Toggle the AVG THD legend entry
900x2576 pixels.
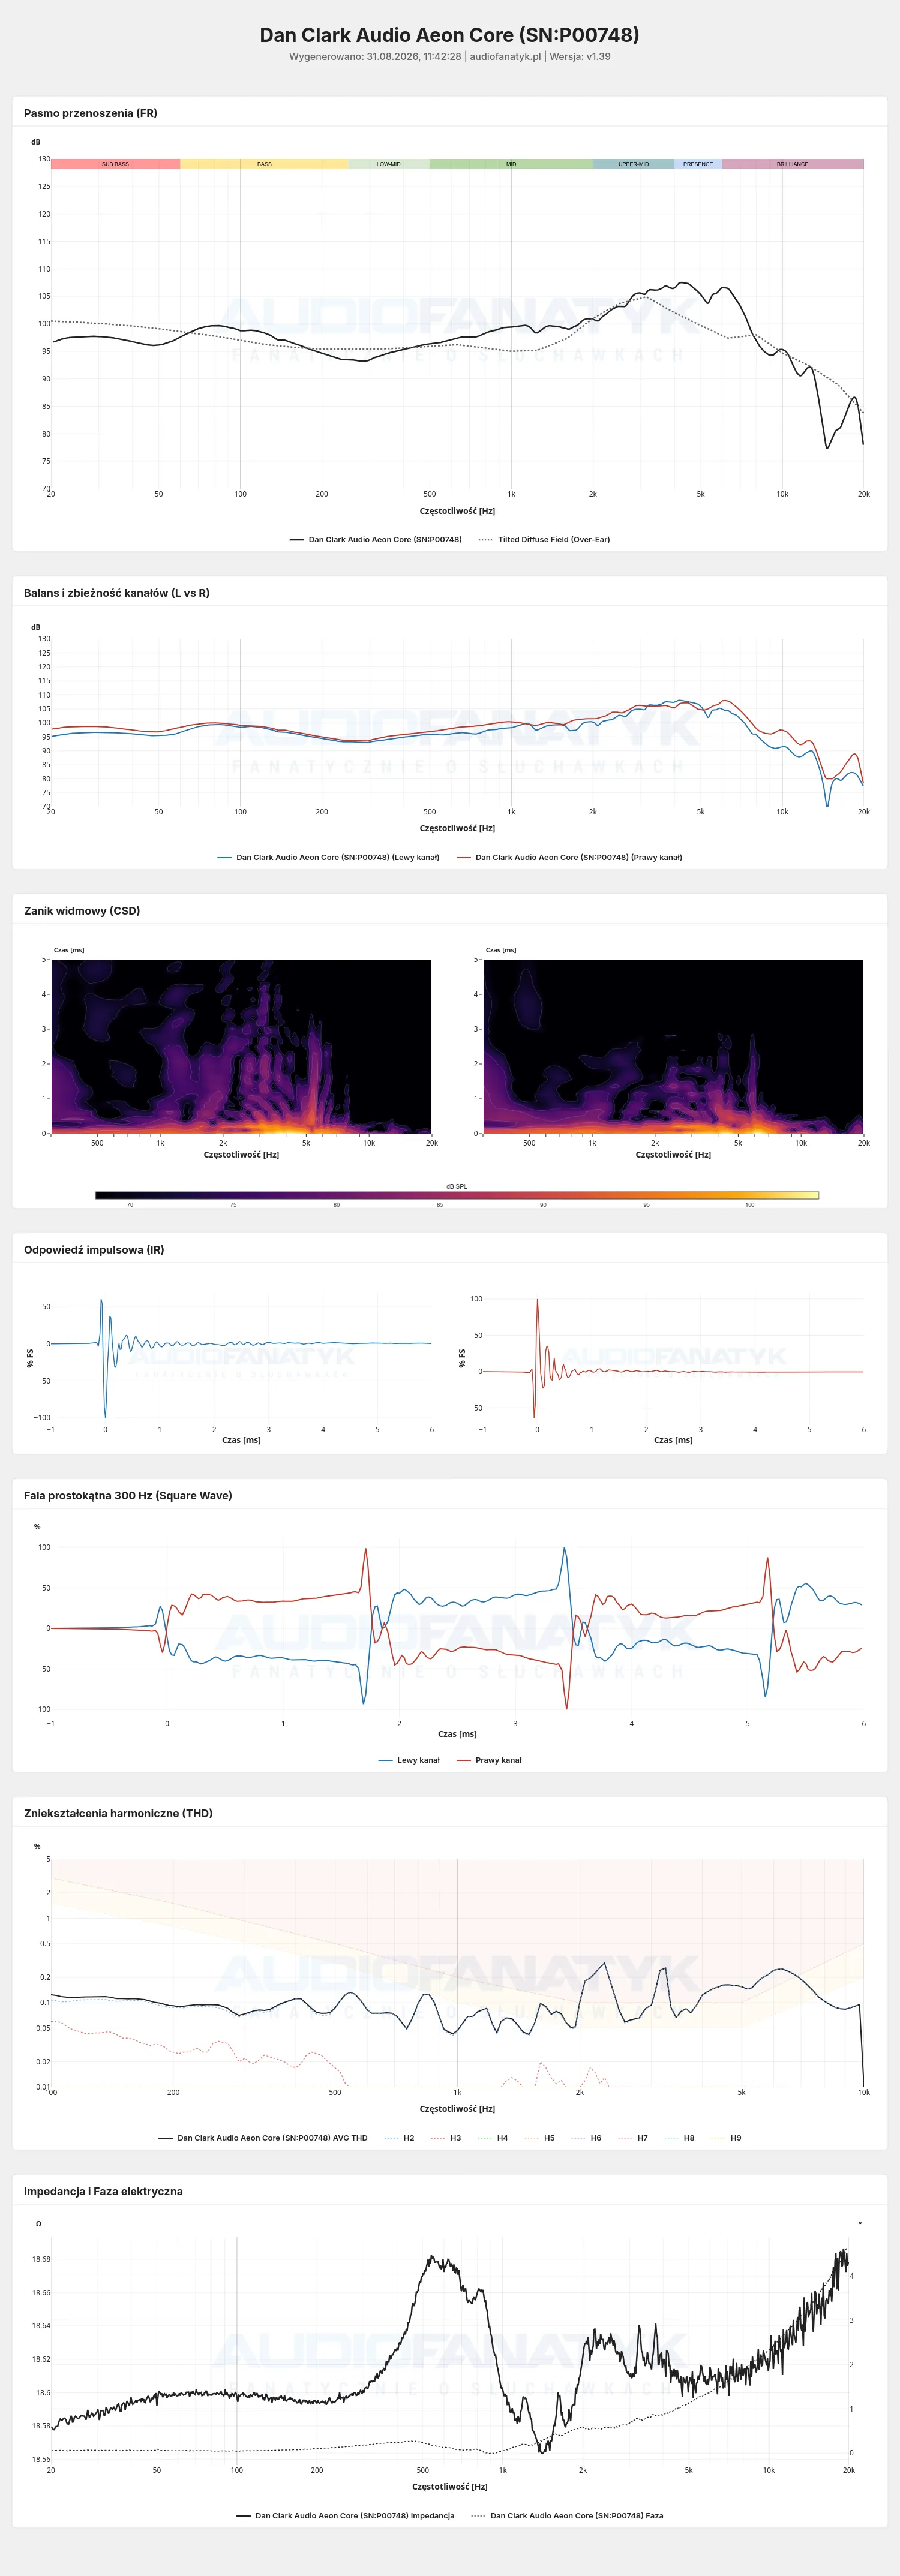click(x=263, y=2138)
